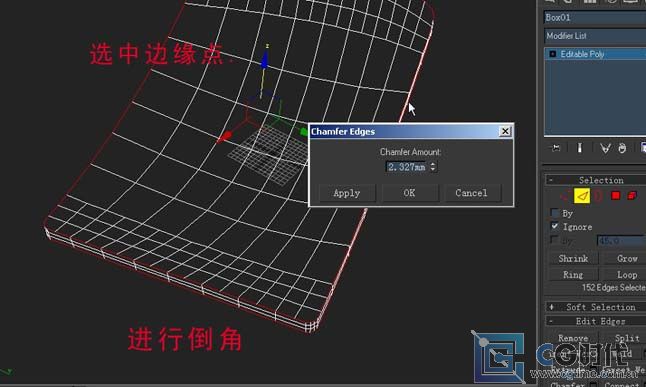Collapse the Edit Edges rollout
646x387 pixels.
(595, 321)
